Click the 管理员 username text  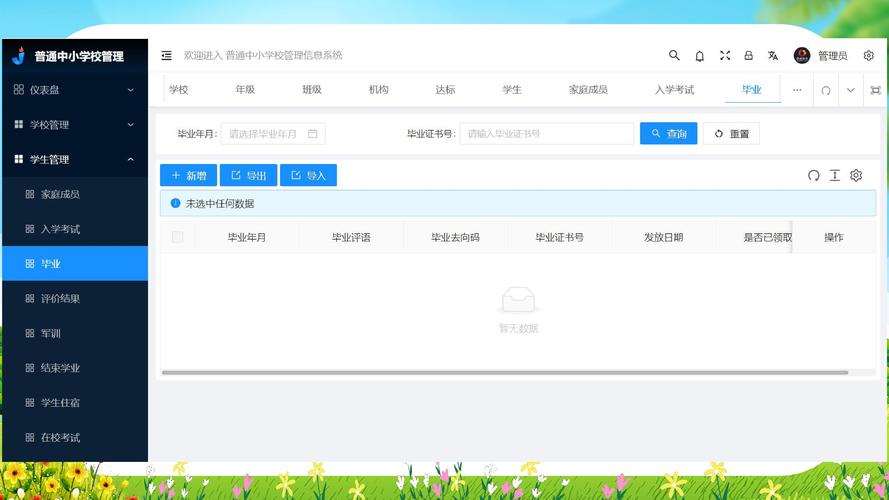pyautogui.click(x=832, y=56)
